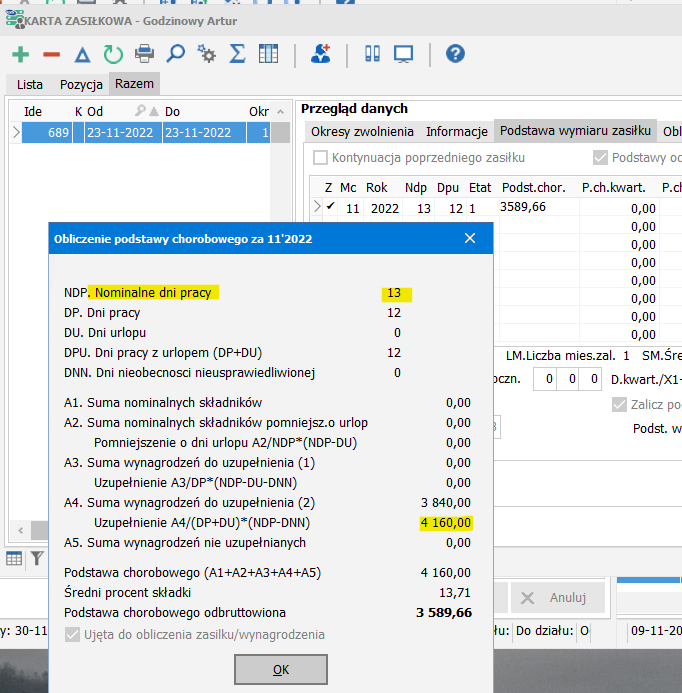
Task: Click the two-panel layout icon
Action: pyautogui.click(x=372, y=54)
